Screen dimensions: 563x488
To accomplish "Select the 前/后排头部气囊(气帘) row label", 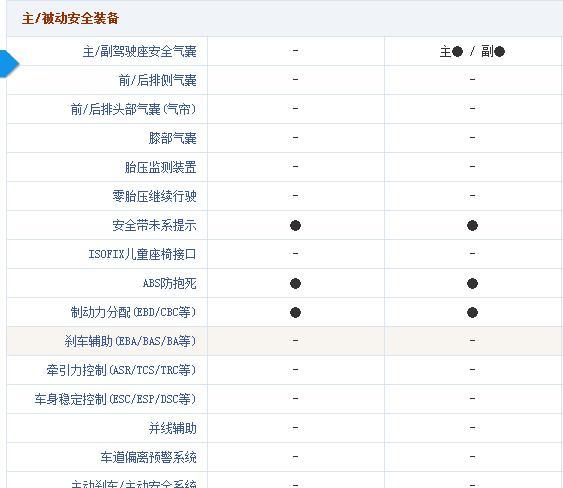I will (134, 109).
